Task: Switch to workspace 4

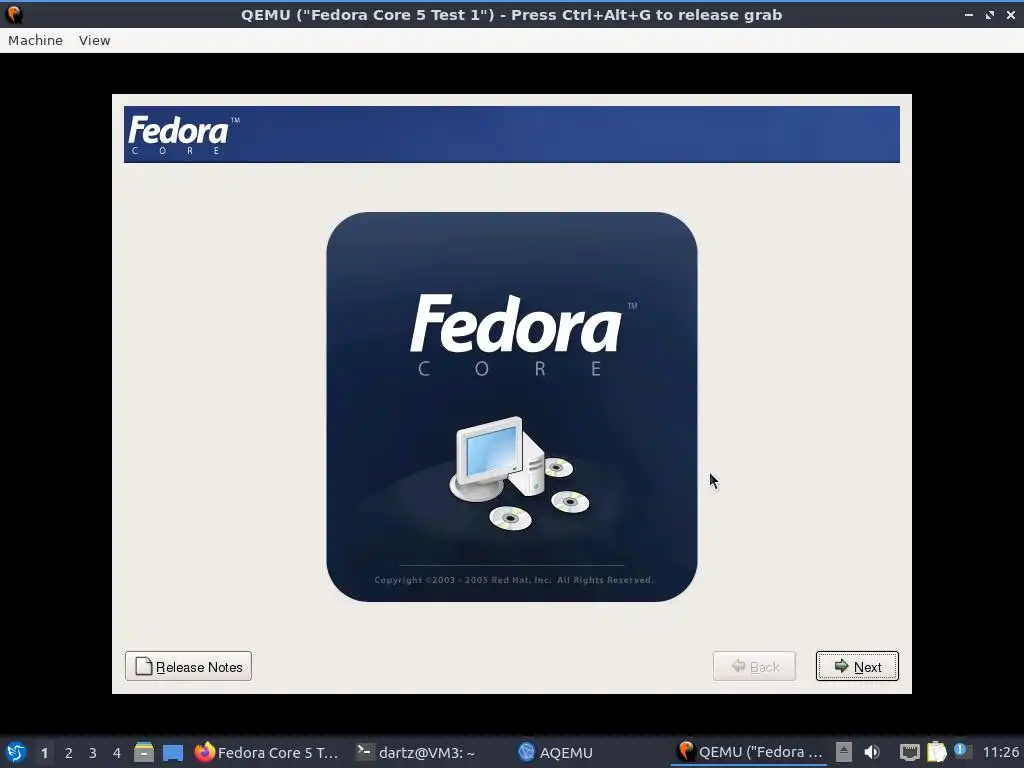Action: tap(117, 753)
